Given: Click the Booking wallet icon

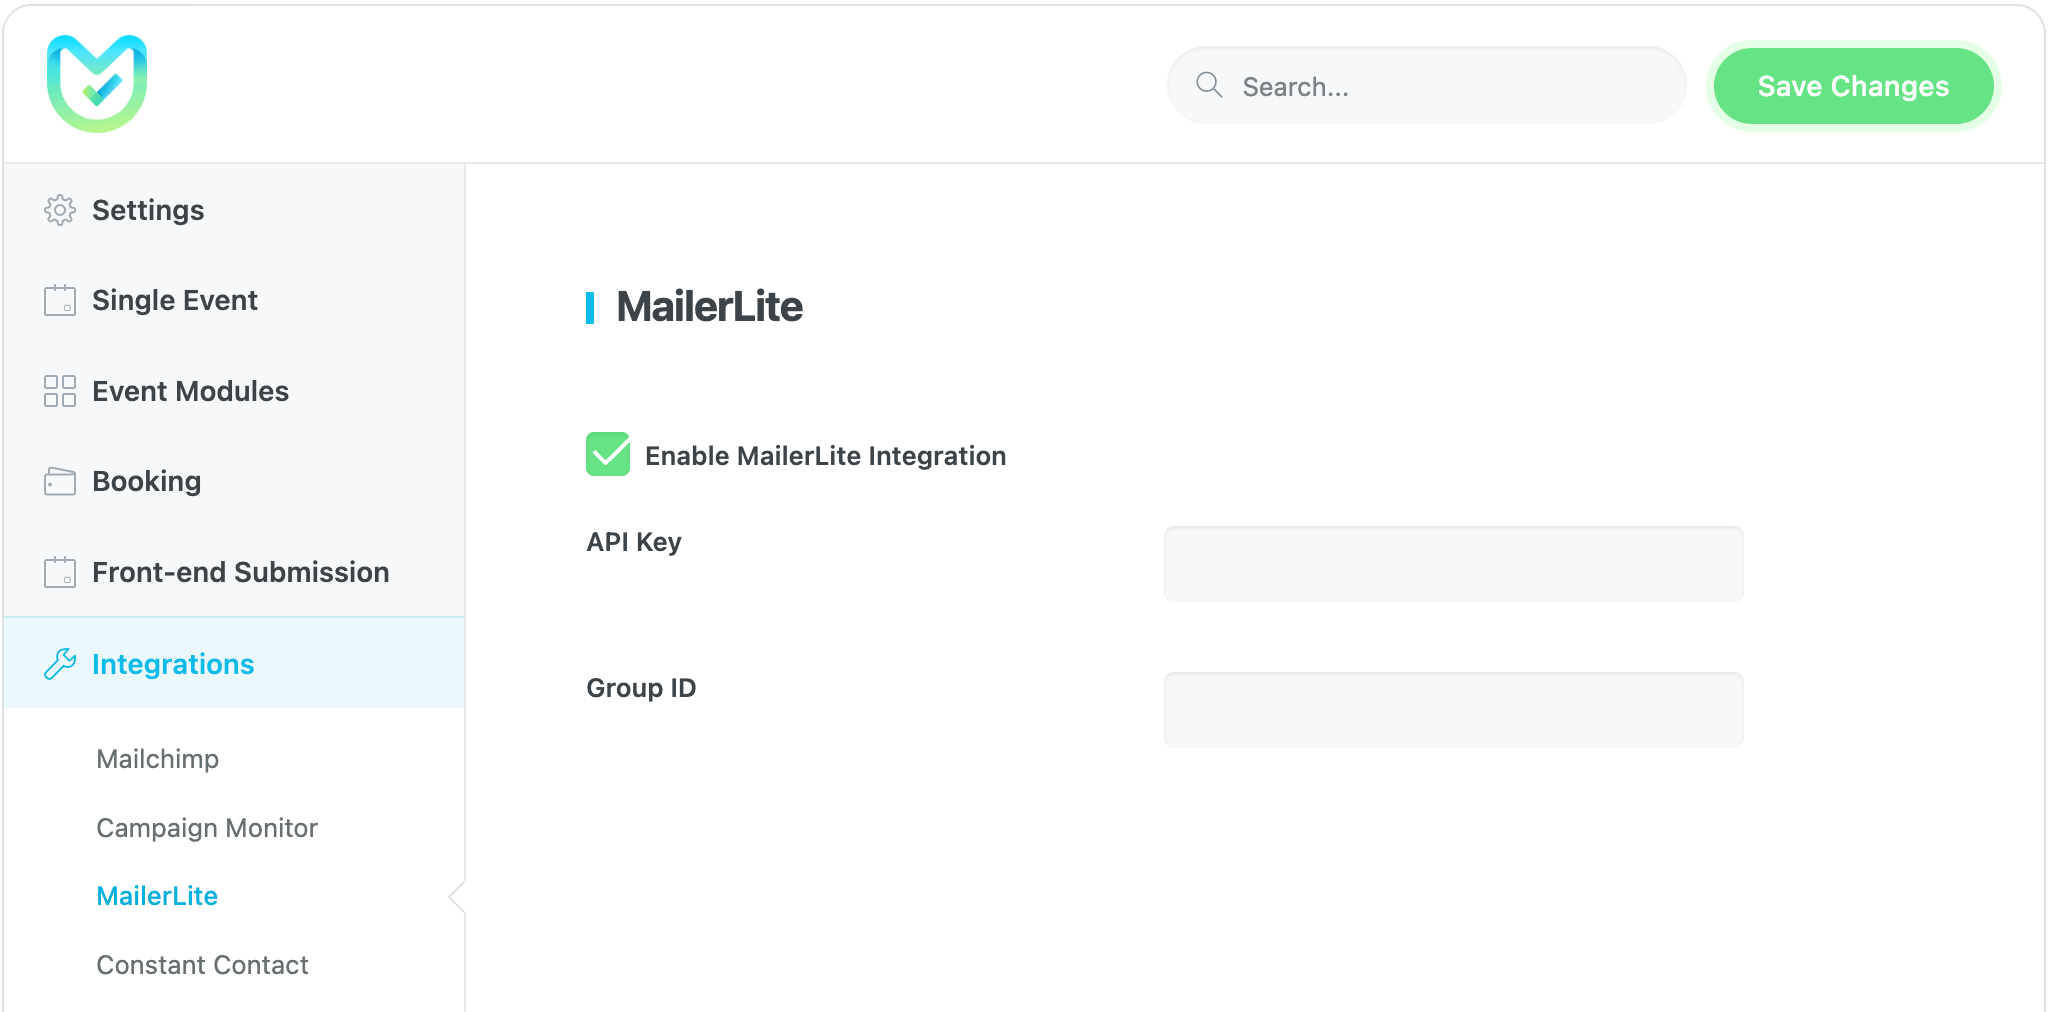Looking at the screenshot, I should tap(60, 481).
